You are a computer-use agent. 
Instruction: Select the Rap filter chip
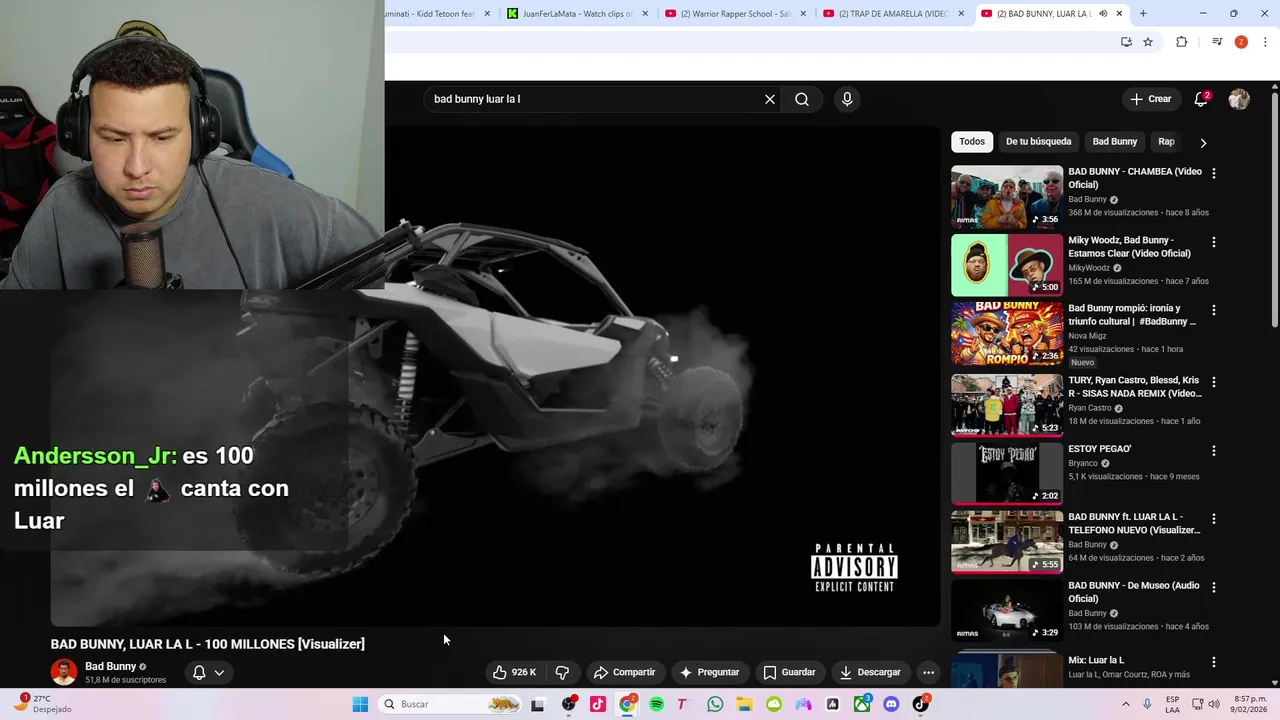(1166, 142)
